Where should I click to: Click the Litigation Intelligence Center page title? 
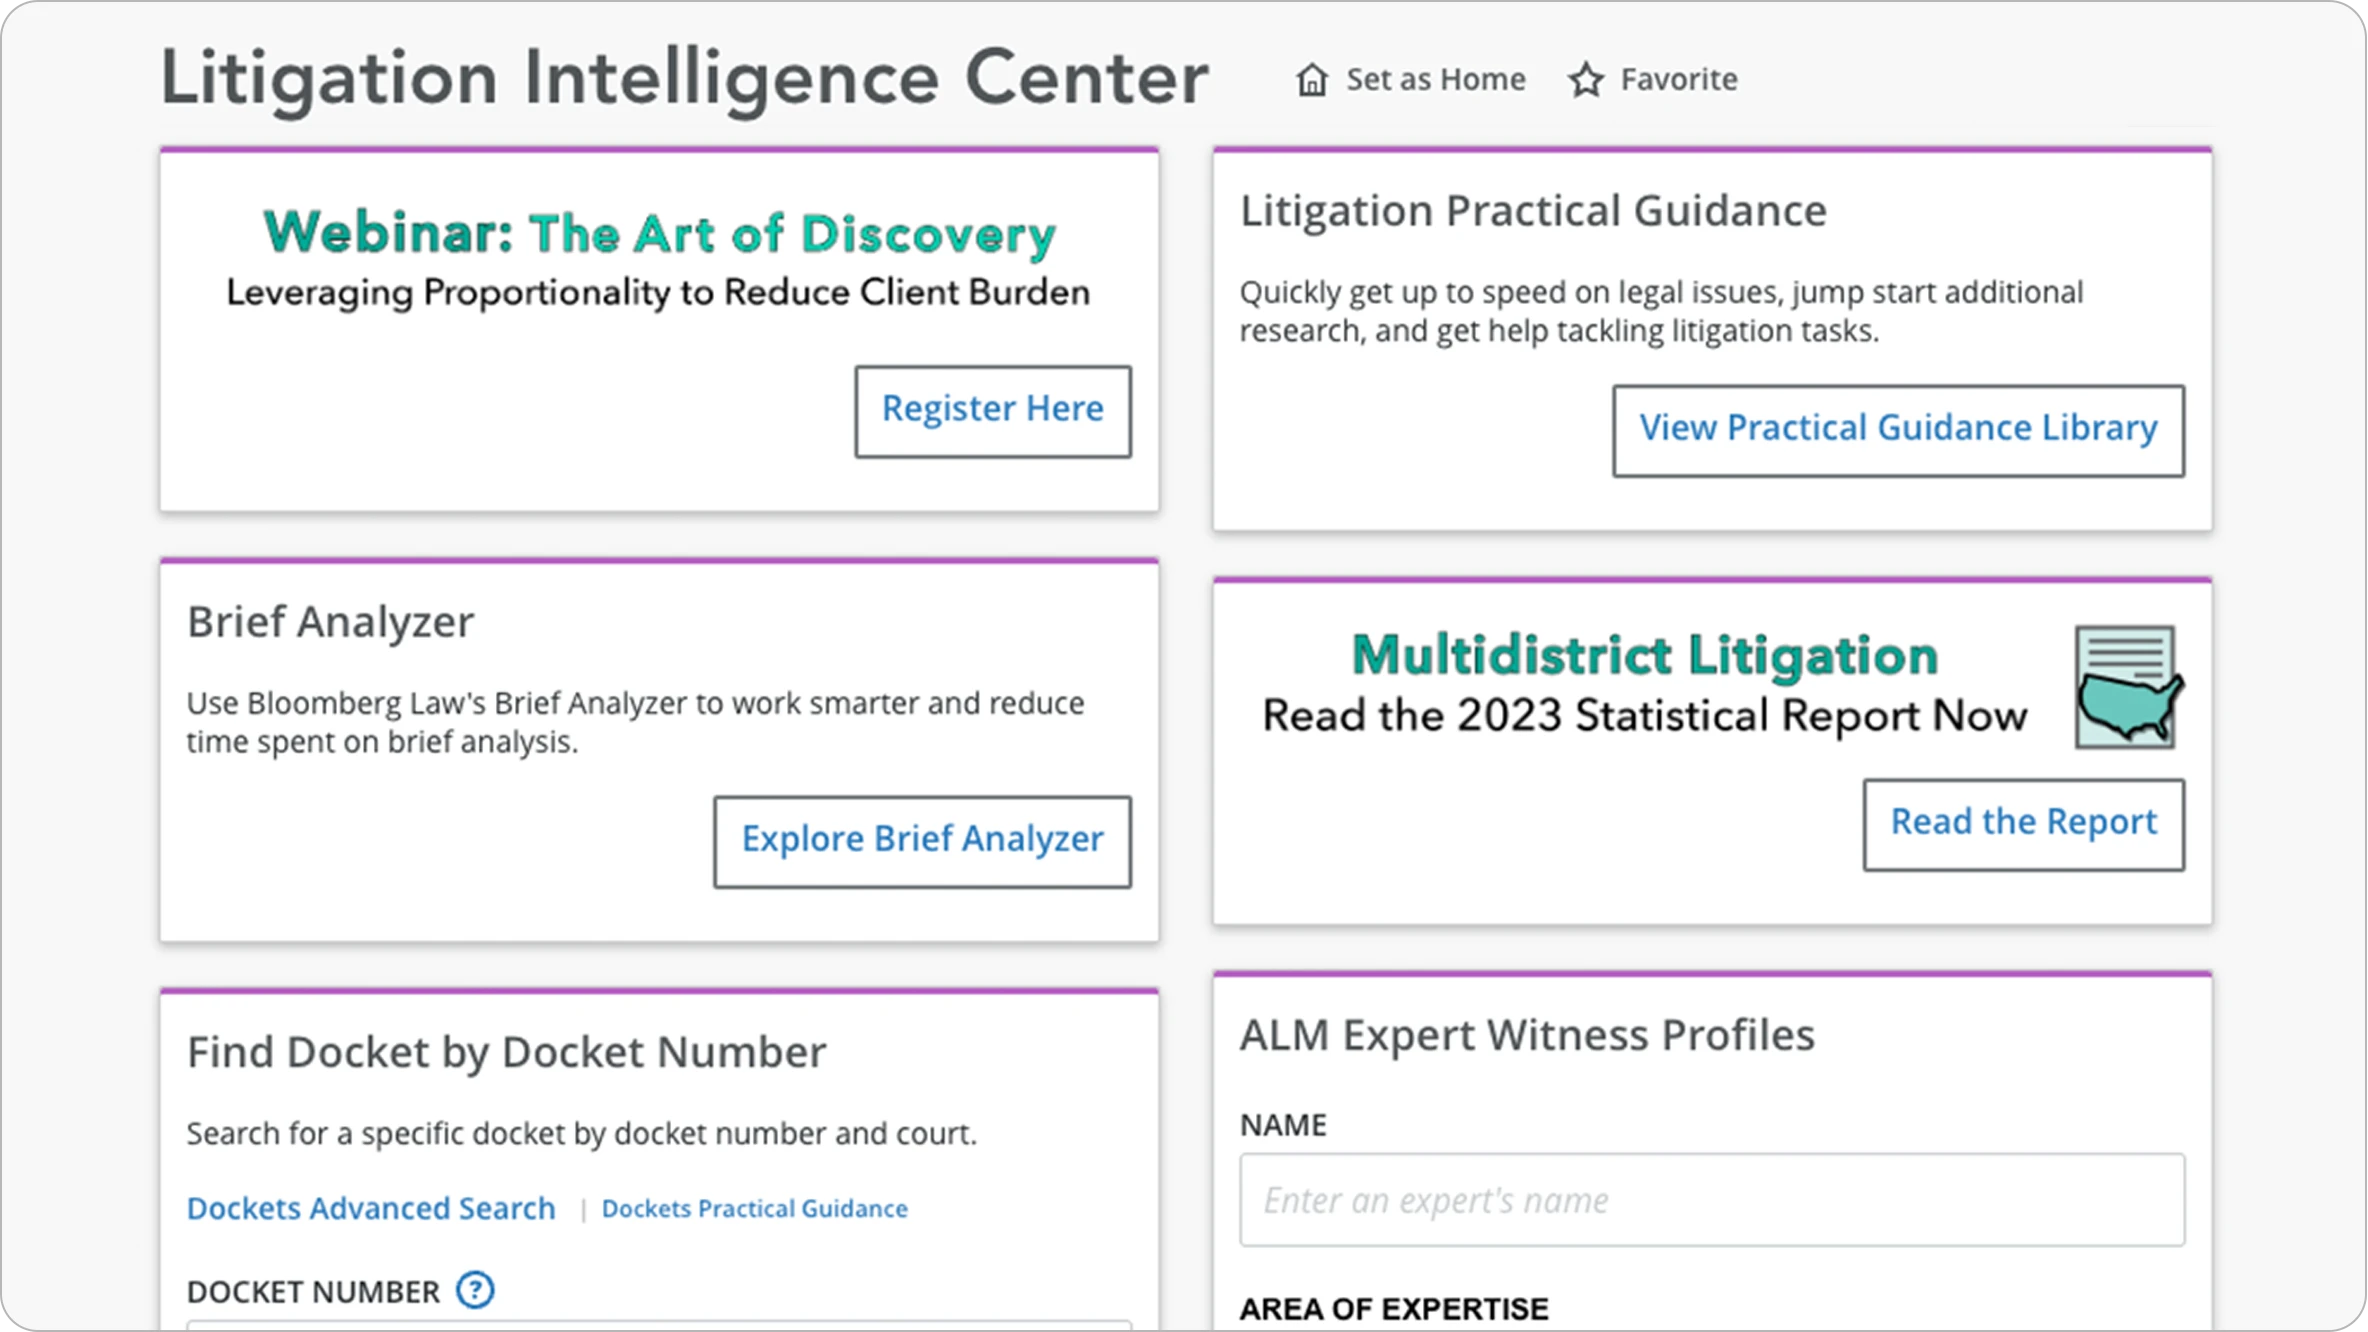(x=684, y=78)
